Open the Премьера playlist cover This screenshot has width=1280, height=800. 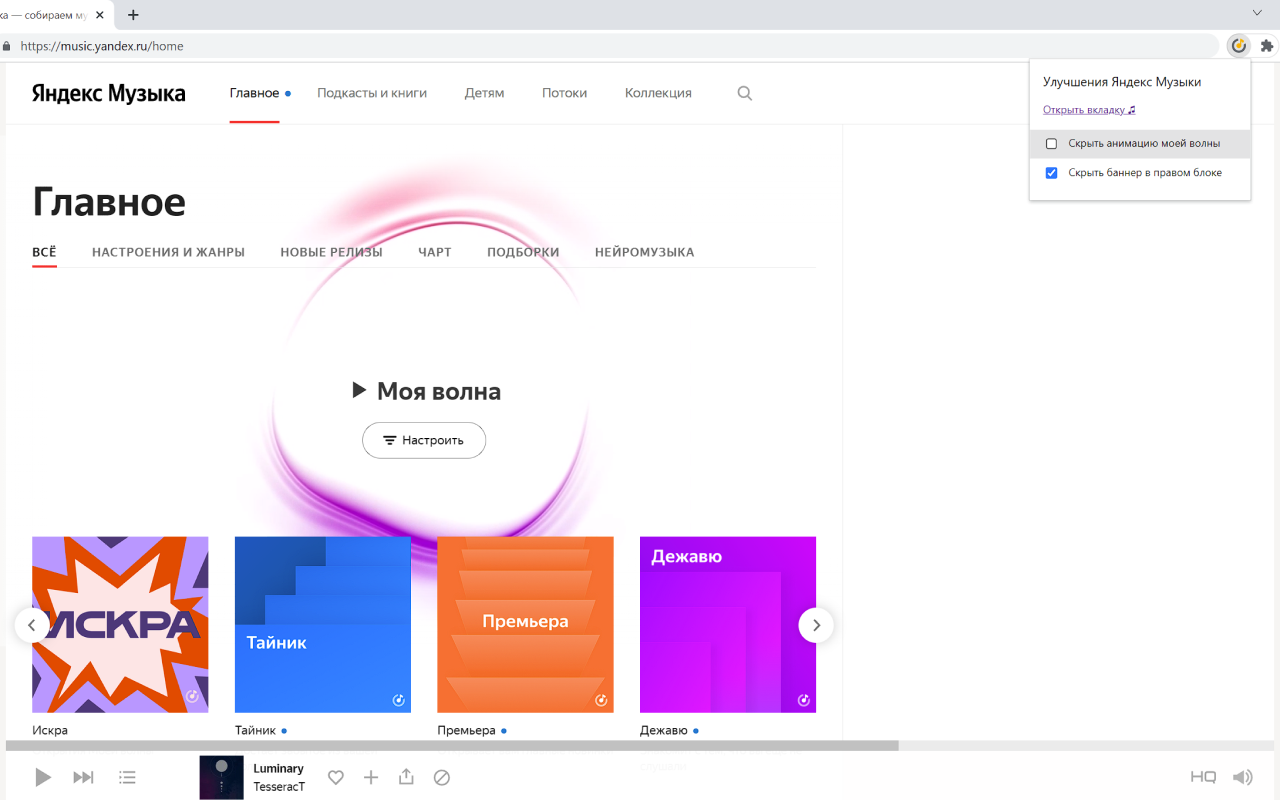(x=525, y=625)
